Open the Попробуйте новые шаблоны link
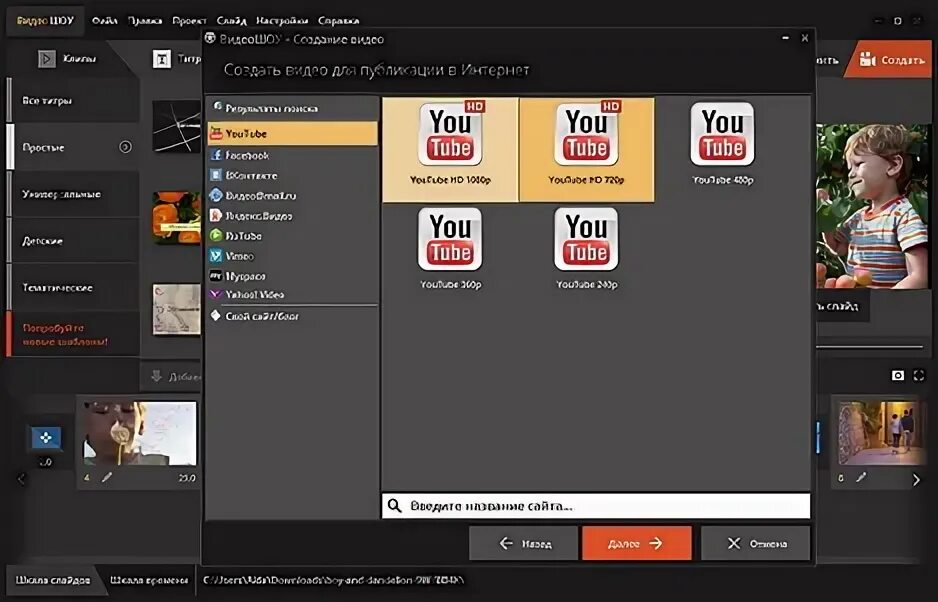The height and width of the screenshot is (602, 938). (x=65, y=335)
